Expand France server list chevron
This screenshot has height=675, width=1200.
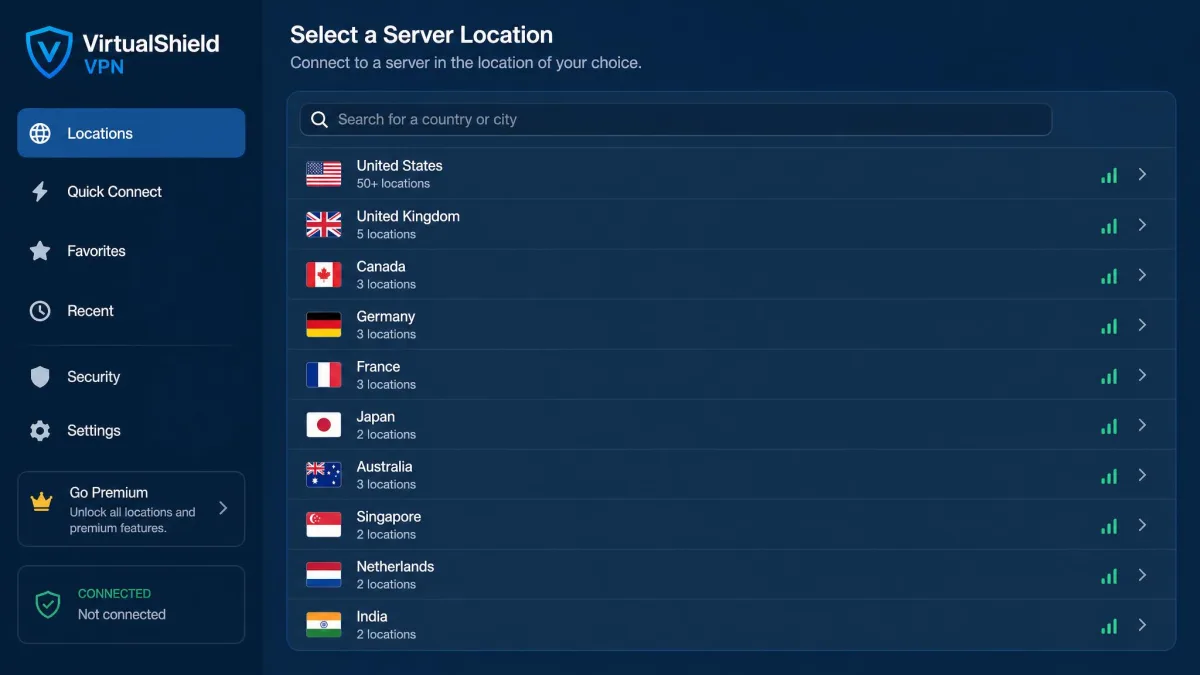(1142, 375)
